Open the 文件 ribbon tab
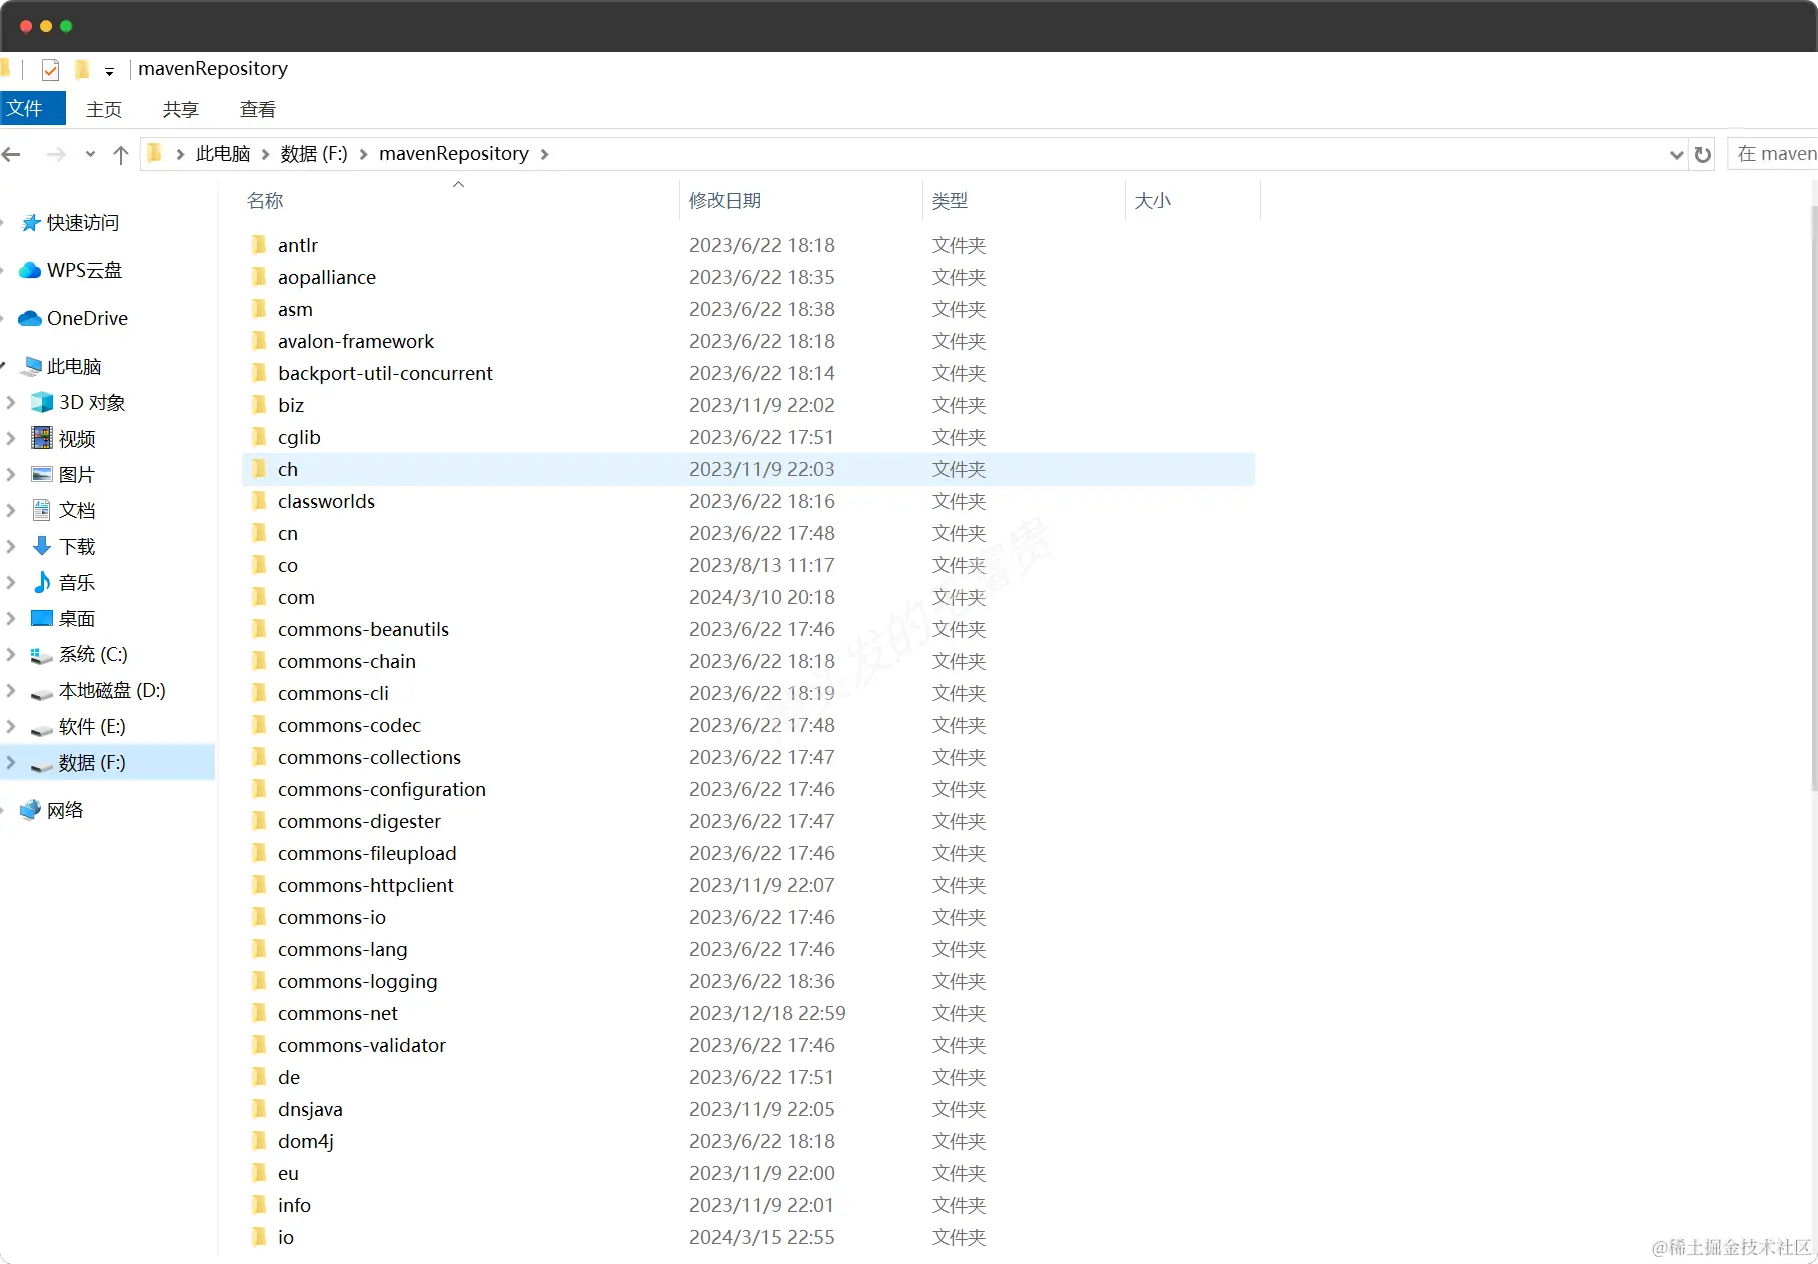This screenshot has height=1264, width=1818. [33, 108]
